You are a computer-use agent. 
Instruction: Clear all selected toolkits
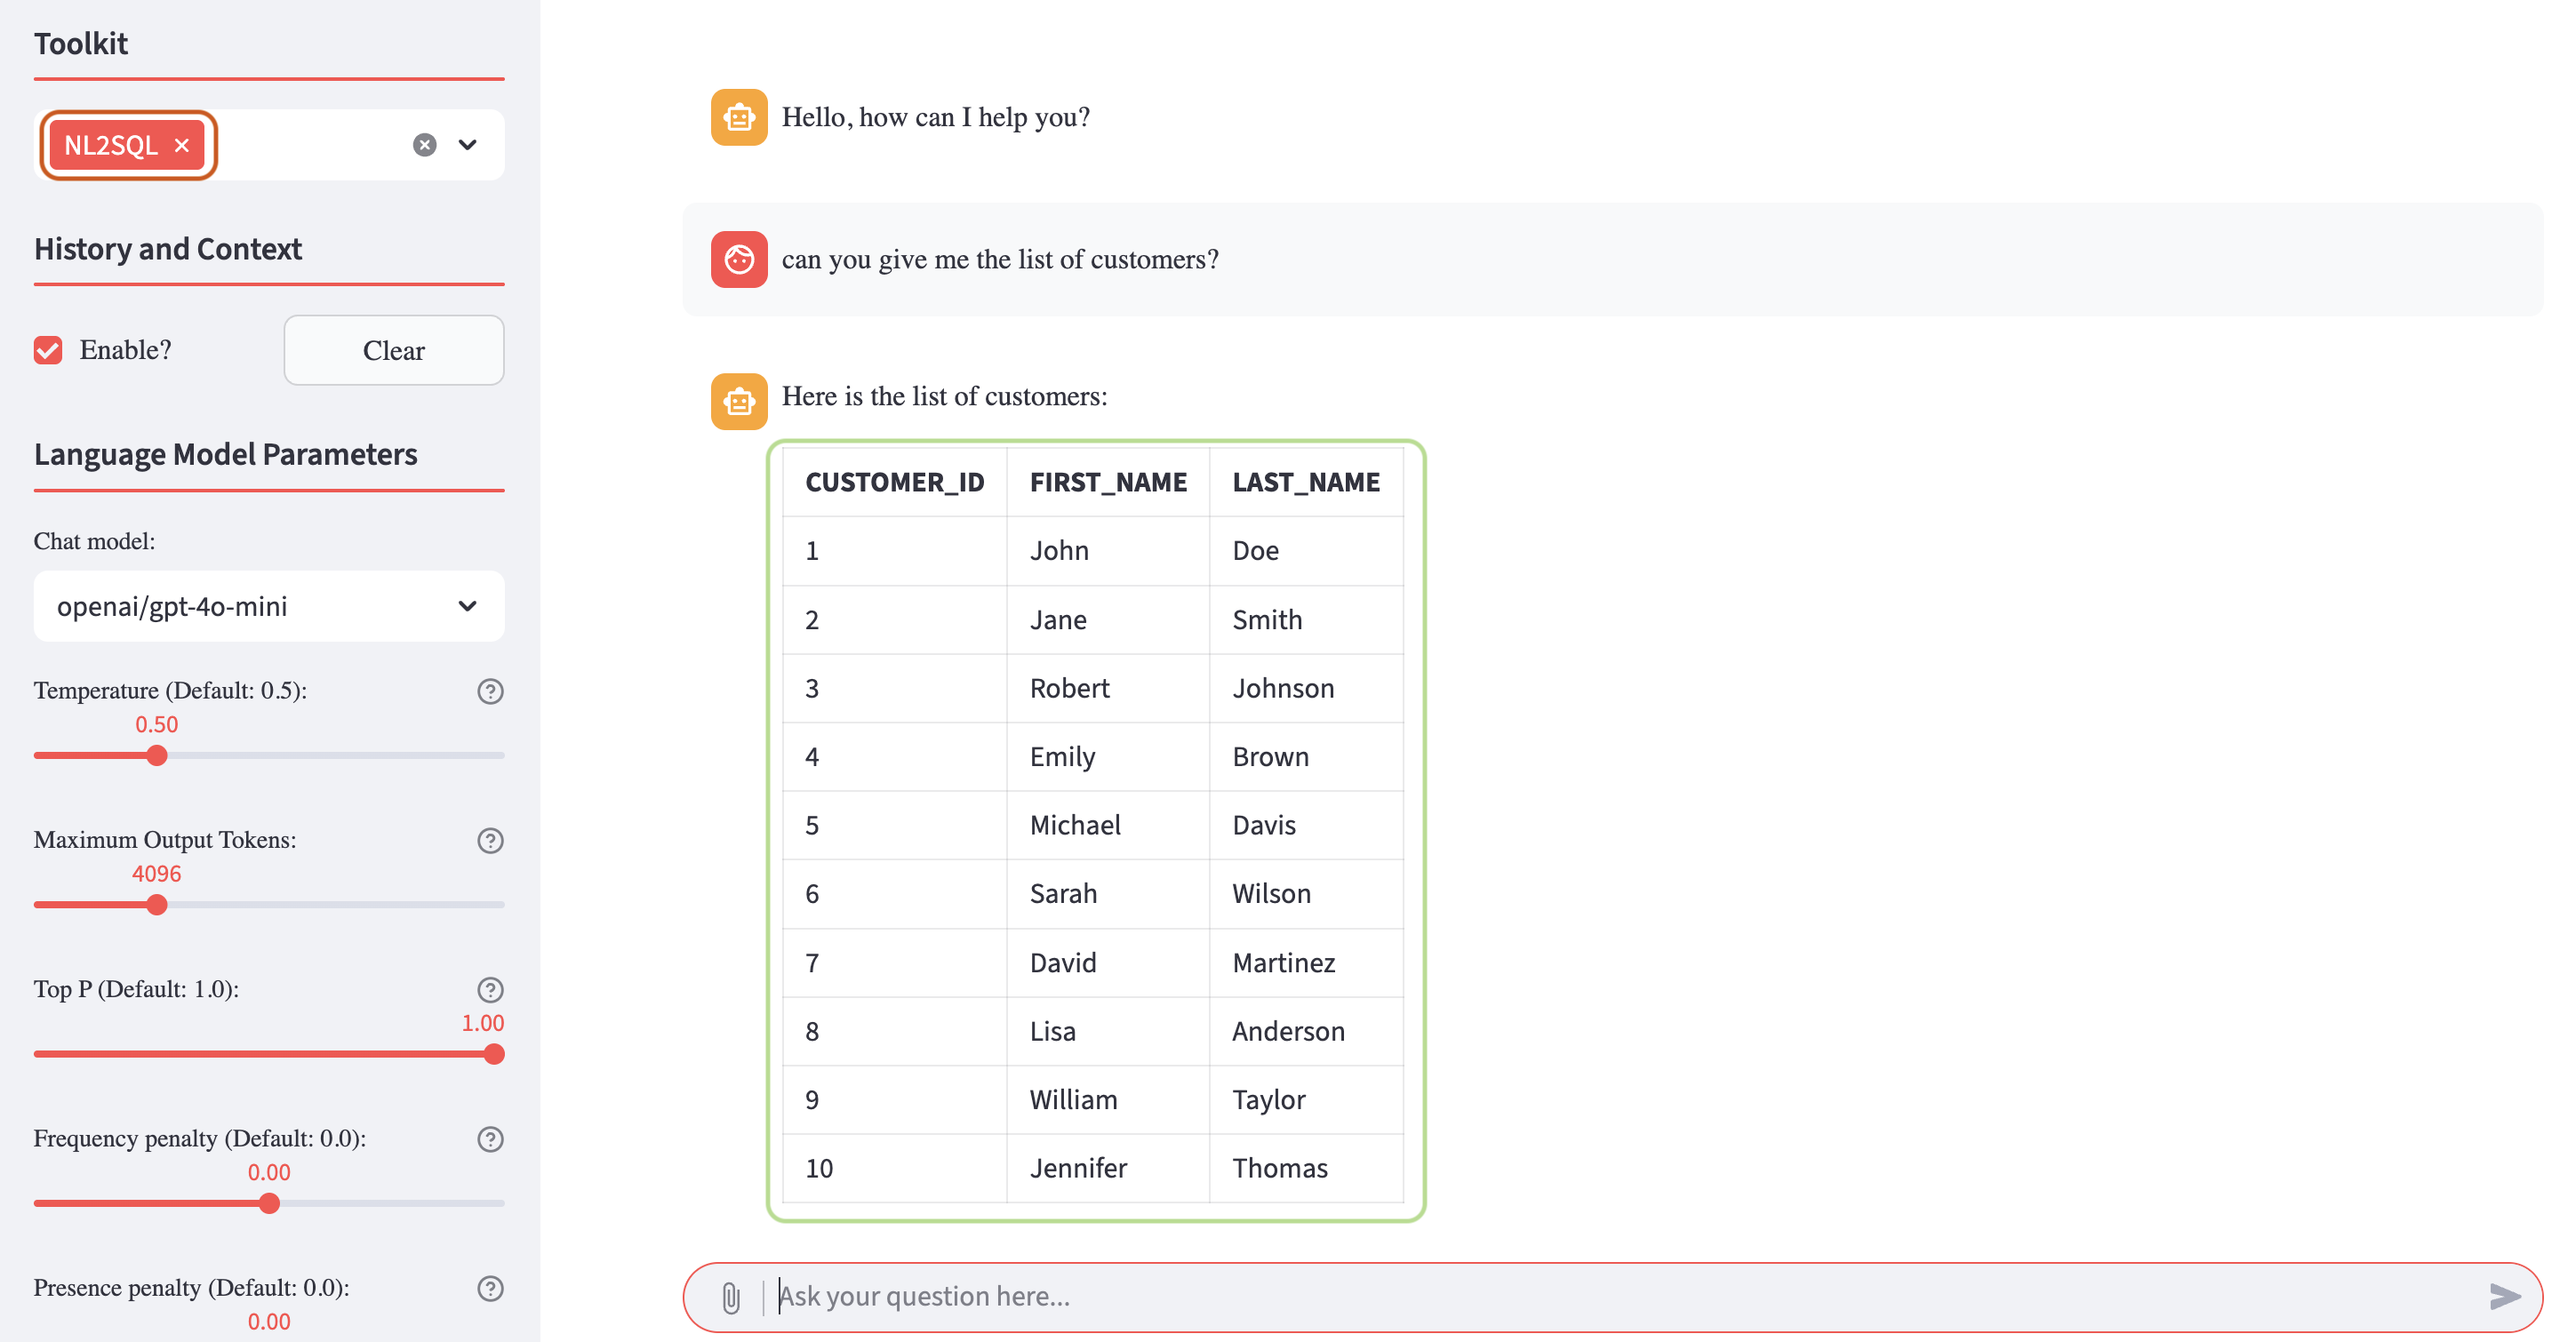pos(425,145)
